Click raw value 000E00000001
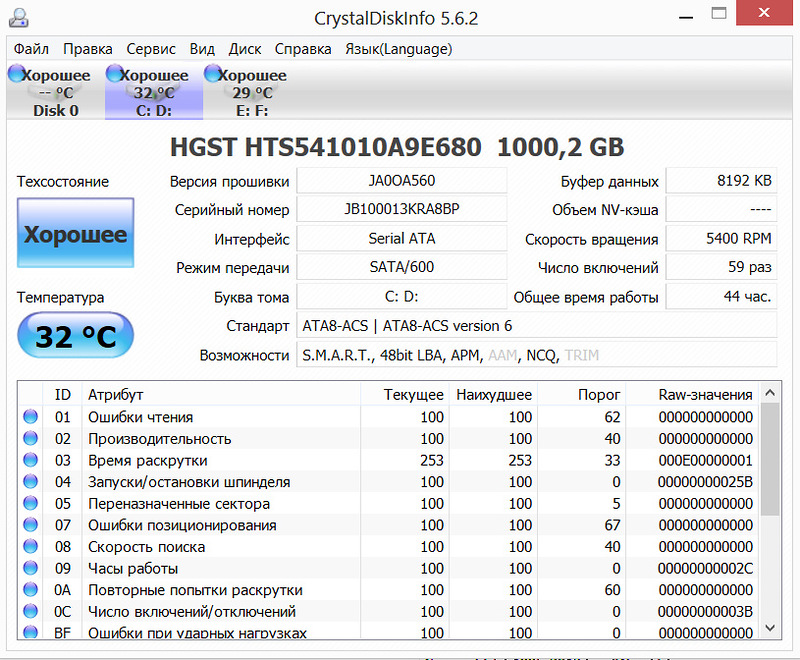Viewport: 800px width, 660px height. 706,460
